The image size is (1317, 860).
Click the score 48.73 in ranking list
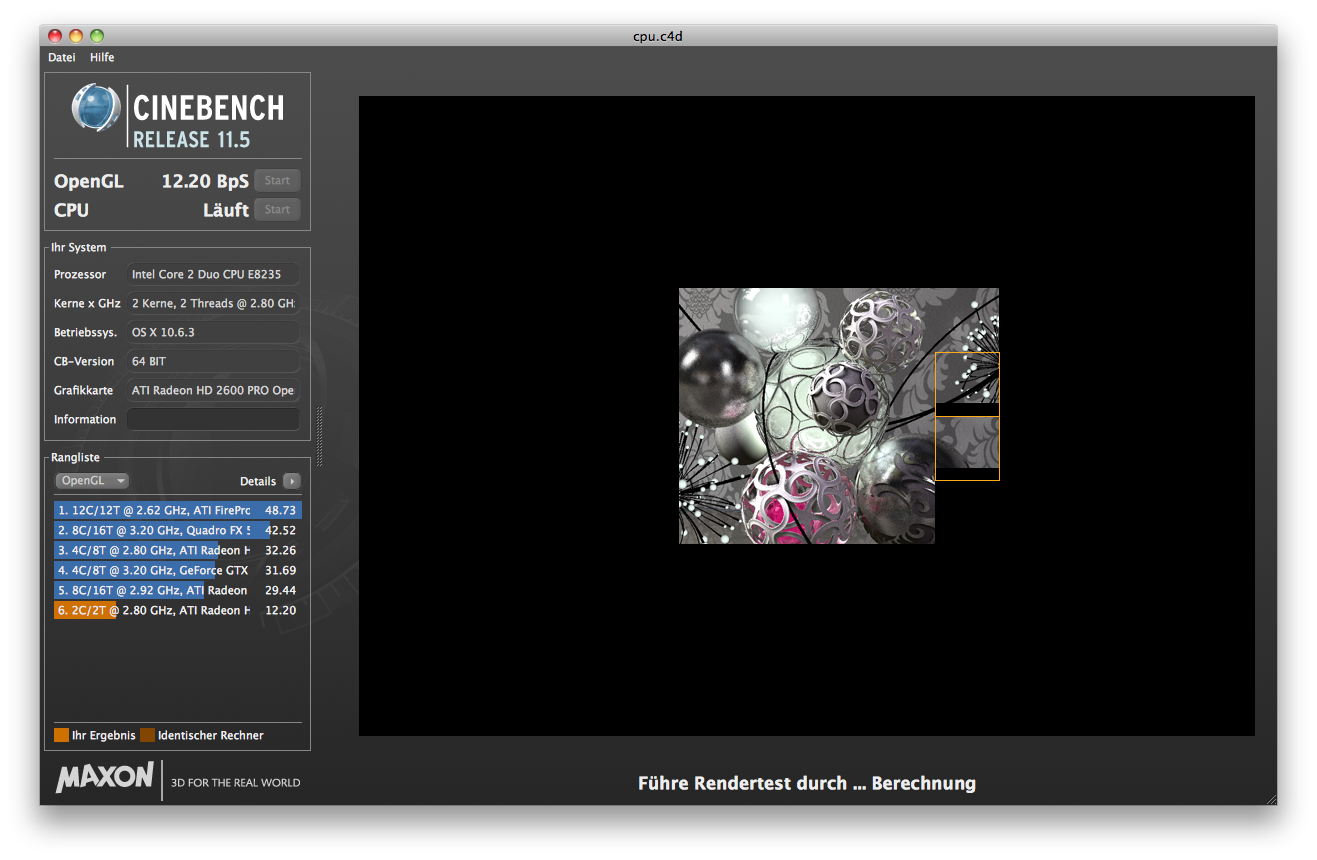[280, 510]
